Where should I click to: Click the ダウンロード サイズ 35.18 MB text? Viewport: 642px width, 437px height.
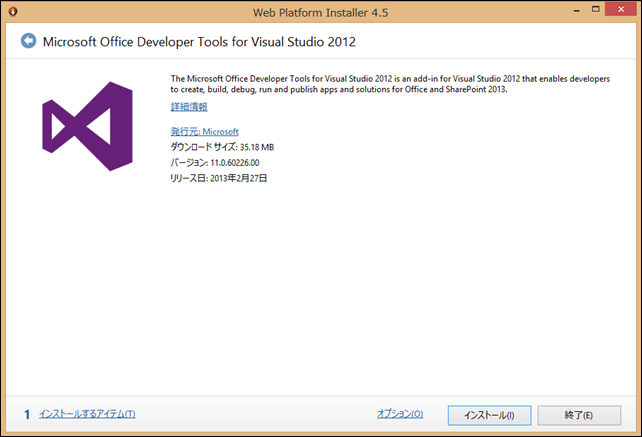222,147
